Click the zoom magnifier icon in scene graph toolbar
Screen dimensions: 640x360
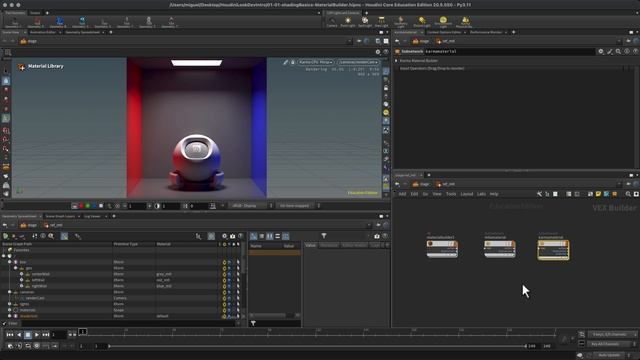coord(51,236)
